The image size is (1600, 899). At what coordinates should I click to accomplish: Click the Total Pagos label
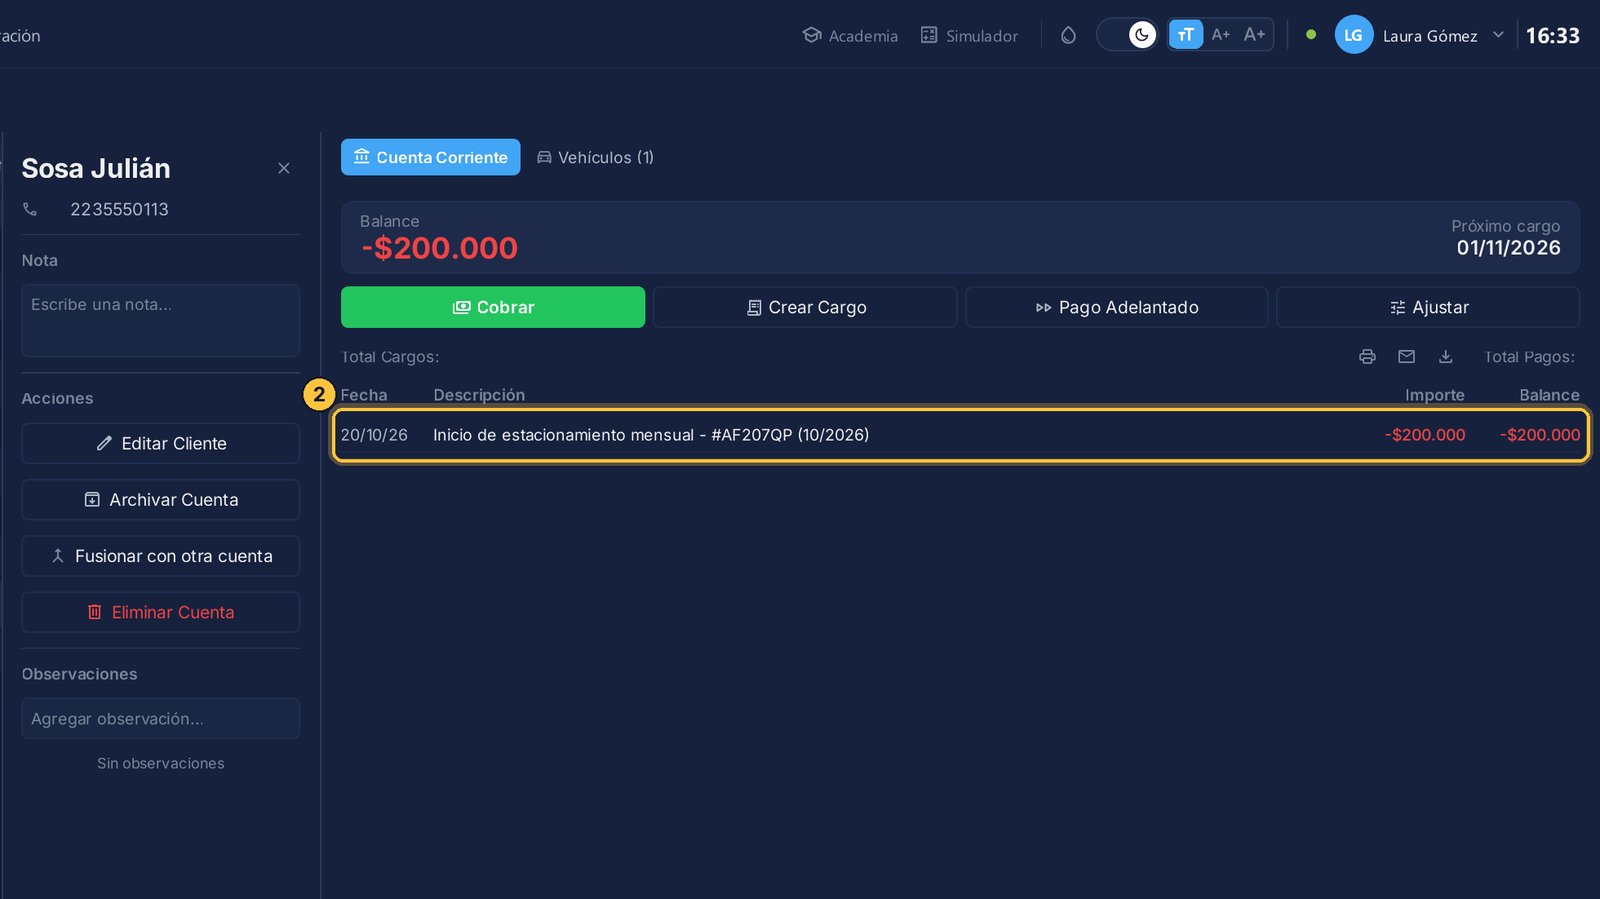1530,357
